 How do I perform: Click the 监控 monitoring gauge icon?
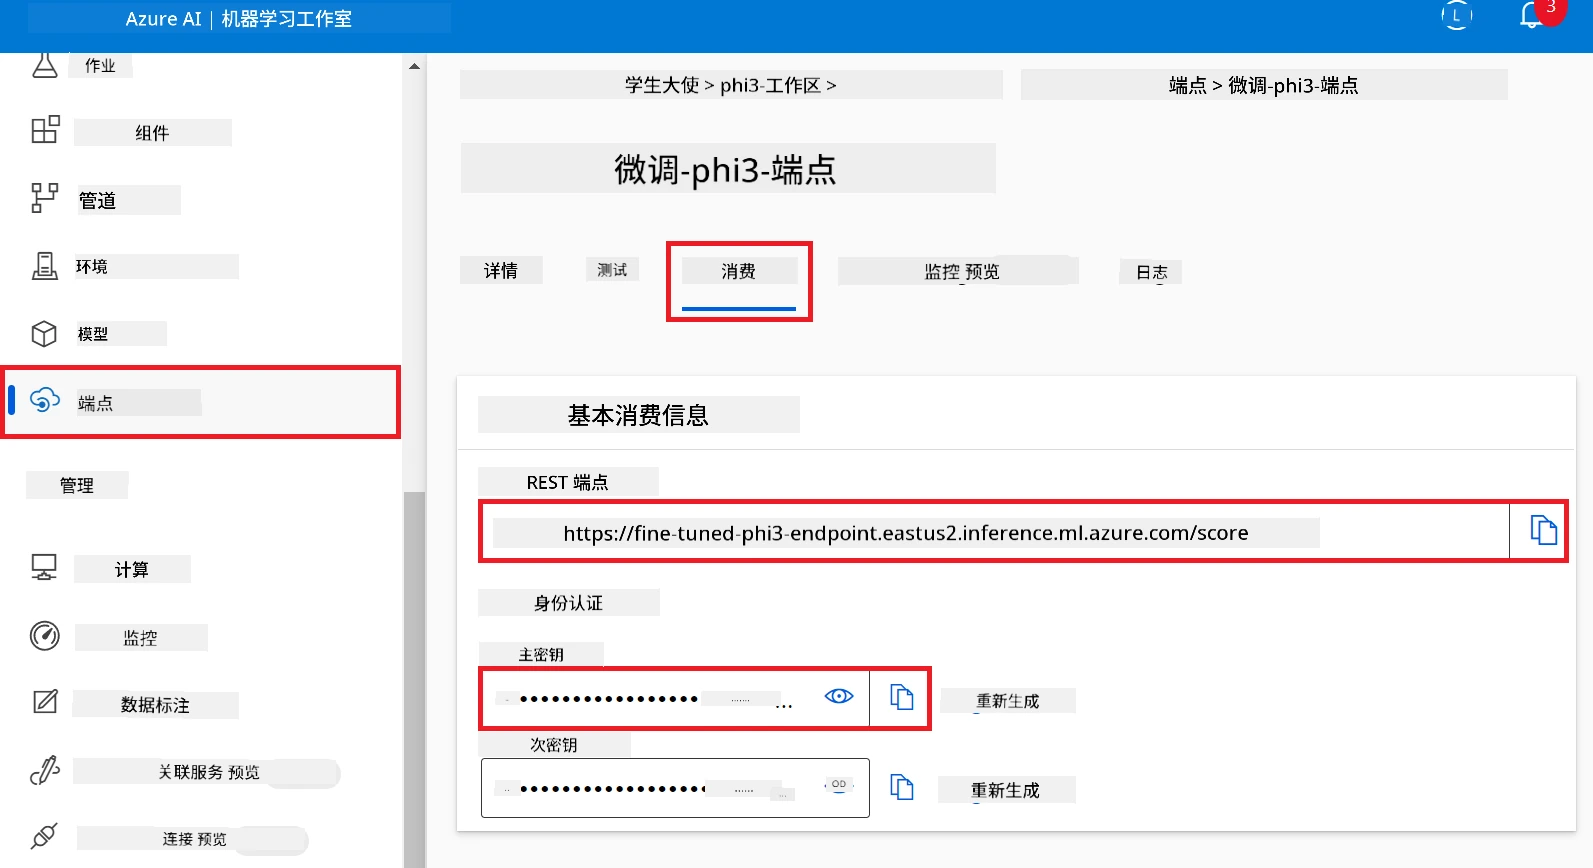45,636
